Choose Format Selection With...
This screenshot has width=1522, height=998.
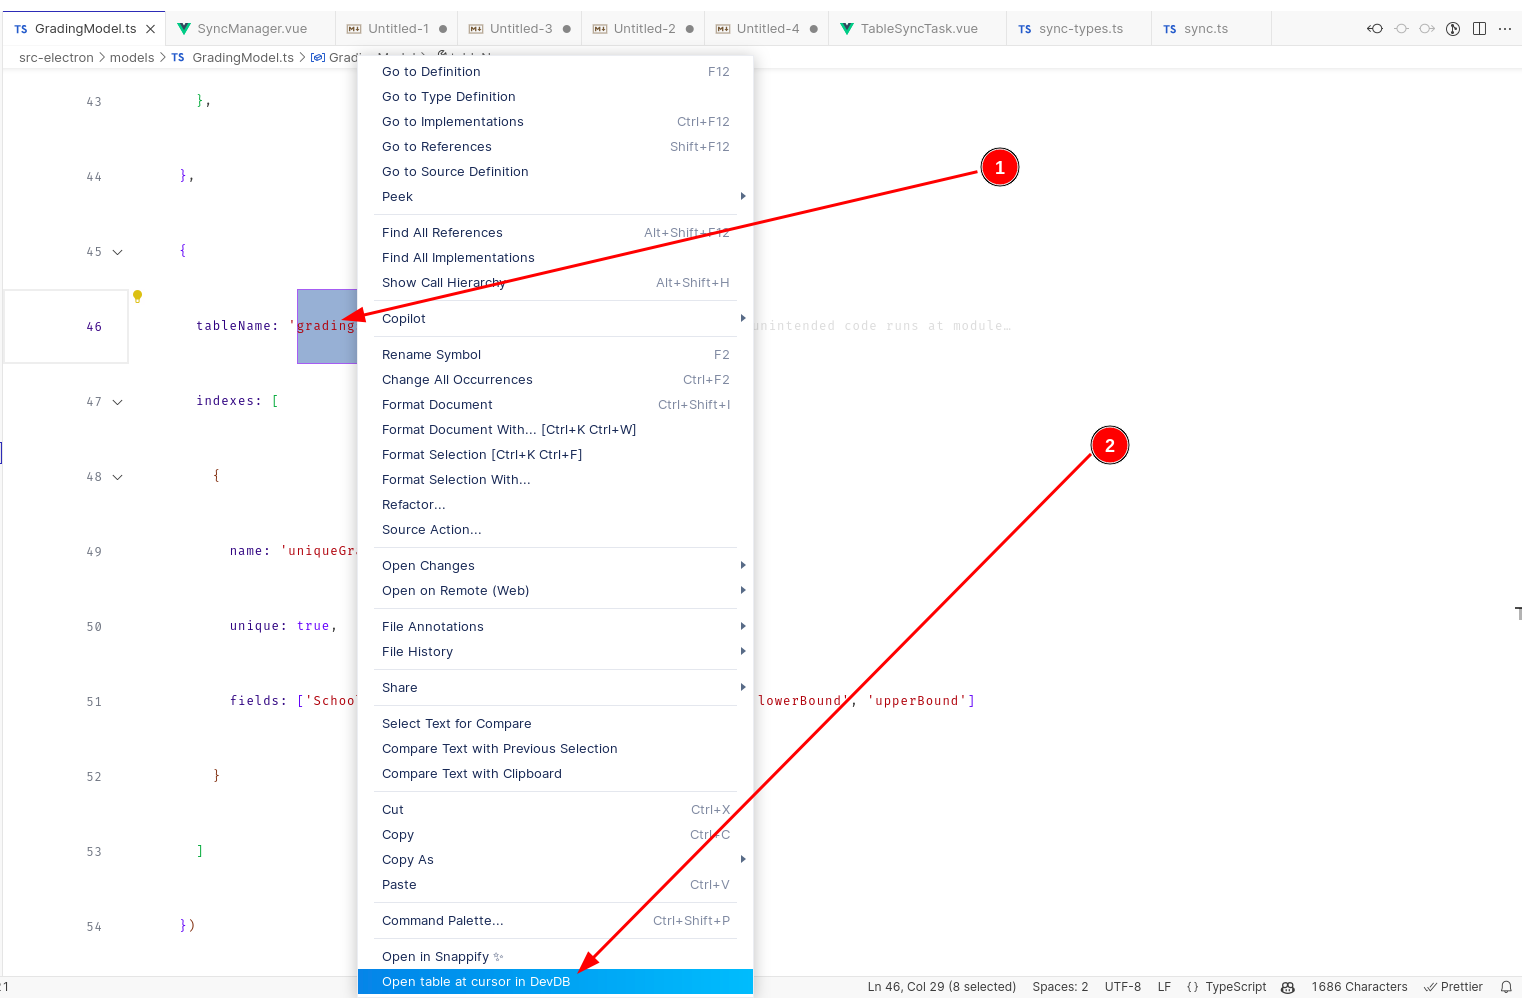[556, 480]
